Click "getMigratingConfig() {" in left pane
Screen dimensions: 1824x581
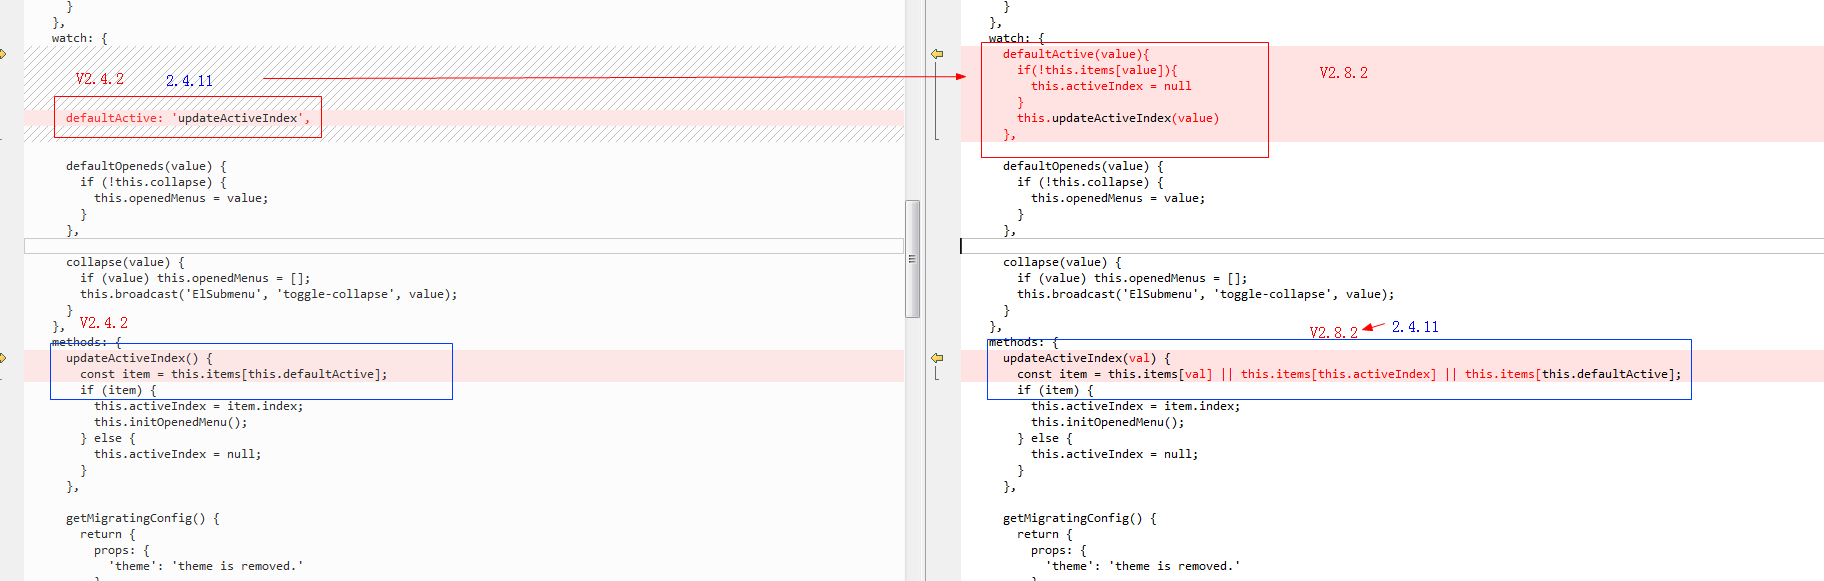(143, 518)
